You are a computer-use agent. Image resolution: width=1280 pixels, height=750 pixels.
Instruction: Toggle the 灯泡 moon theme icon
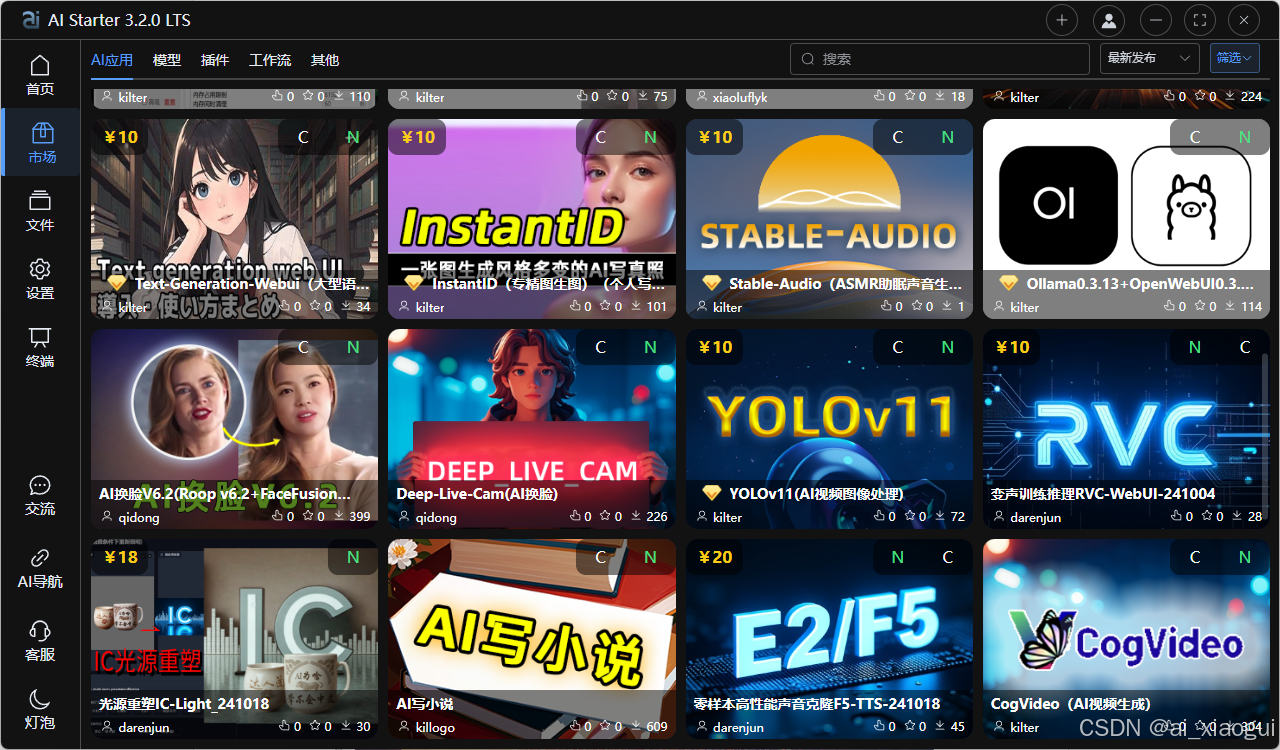(40, 698)
